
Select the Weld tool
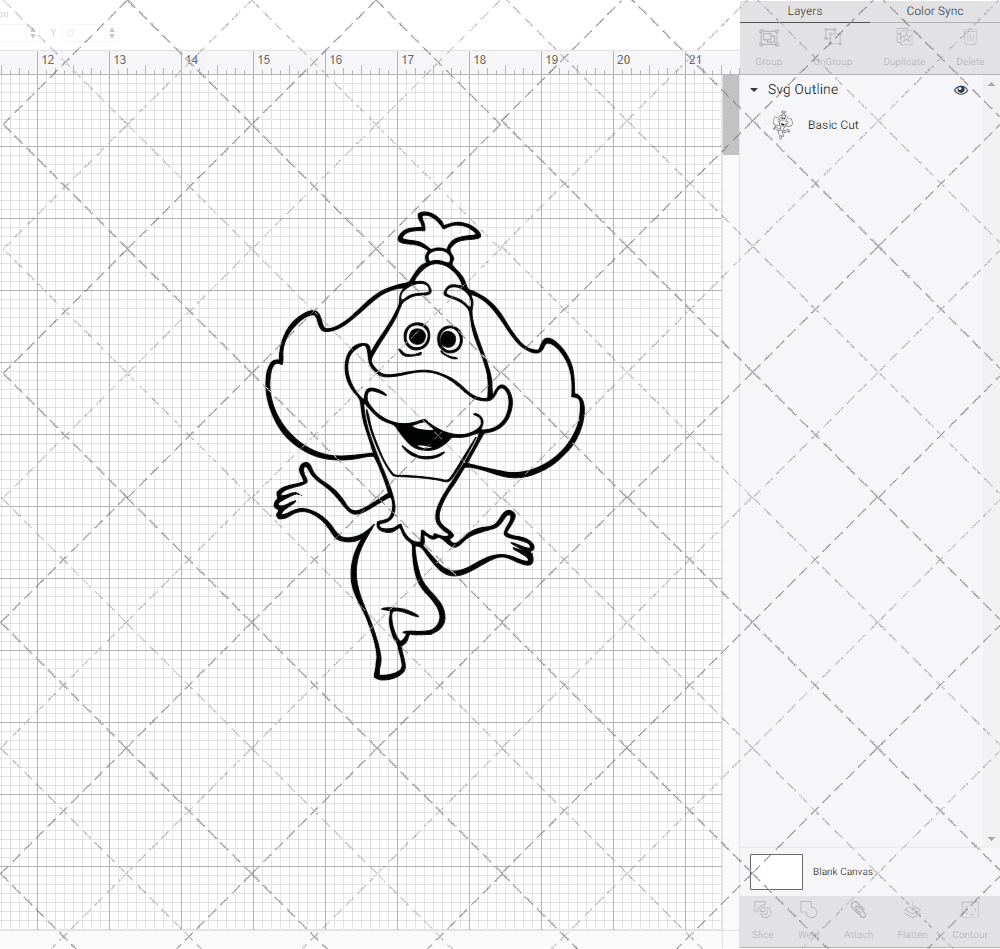click(x=808, y=917)
